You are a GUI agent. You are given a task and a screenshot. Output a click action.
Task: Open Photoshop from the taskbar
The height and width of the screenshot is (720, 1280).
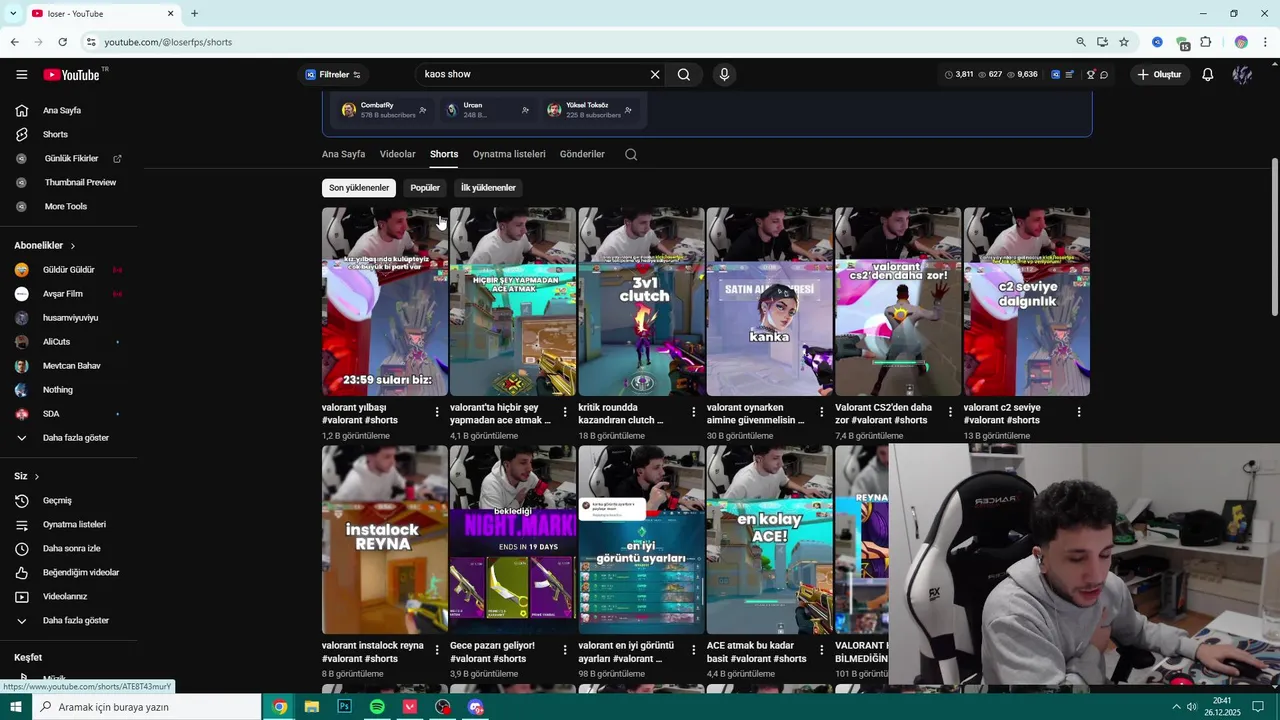coord(345,707)
